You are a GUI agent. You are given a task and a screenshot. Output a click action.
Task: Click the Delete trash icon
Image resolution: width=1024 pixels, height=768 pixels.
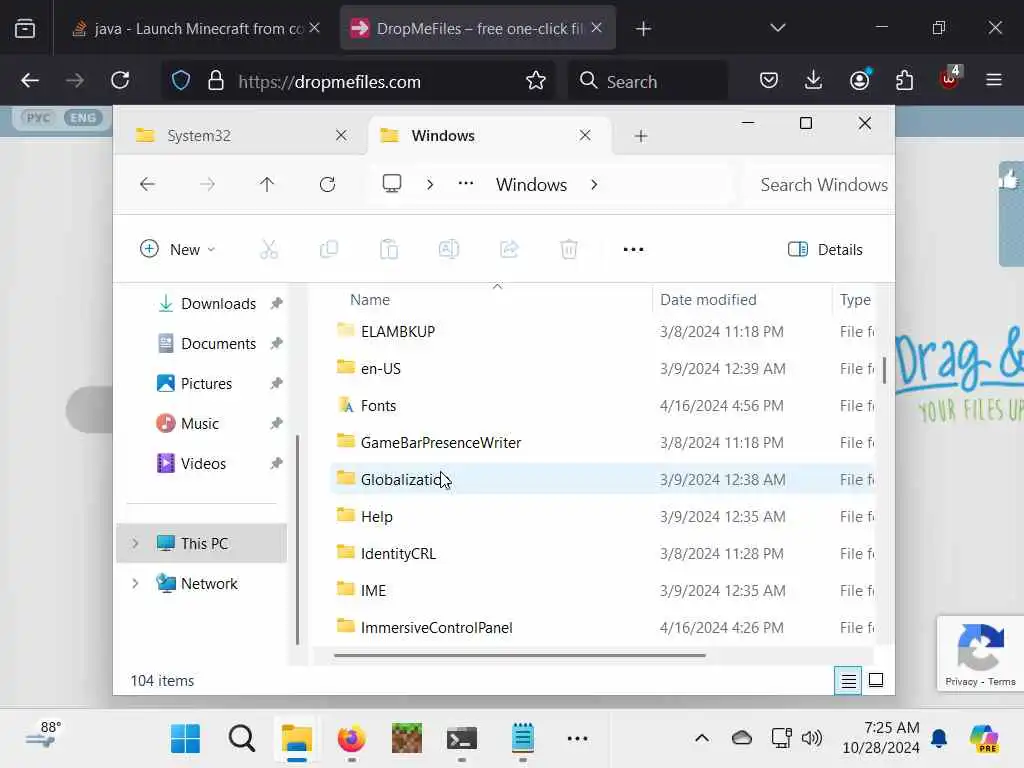coord(569,249)
